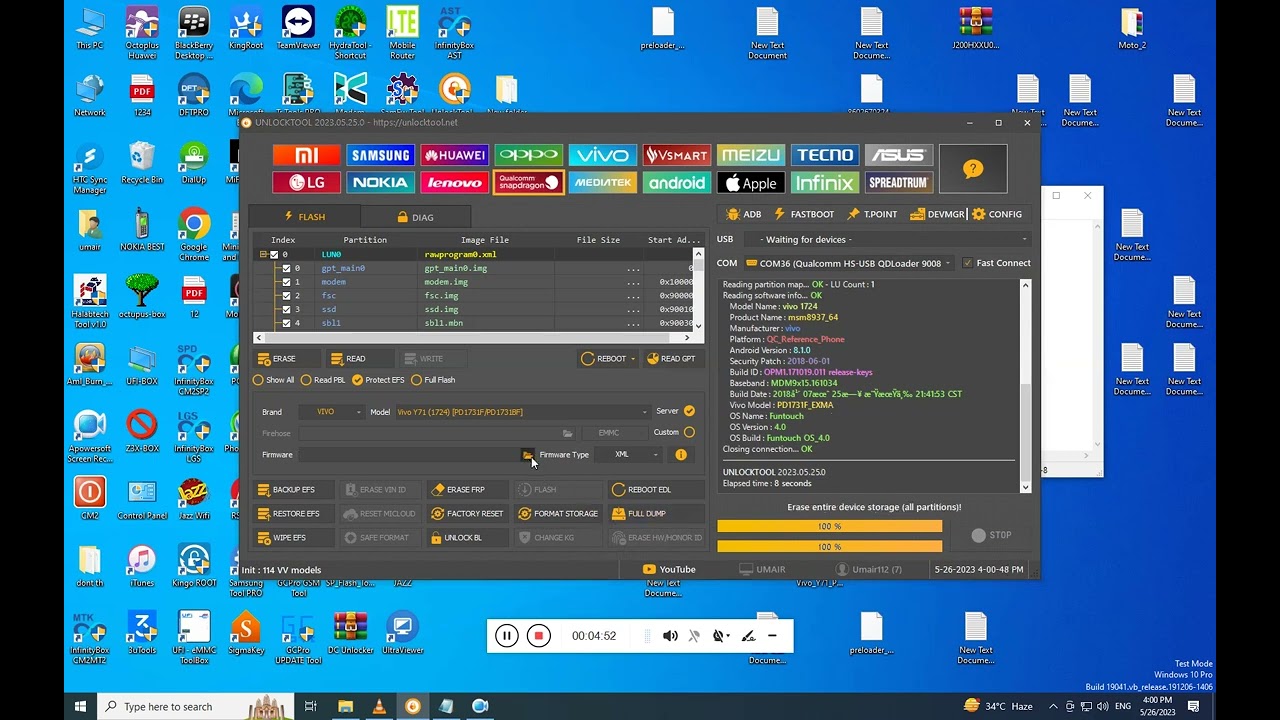Open Windows Start menu
1280x720 pixels.
[x=81, y=706]
